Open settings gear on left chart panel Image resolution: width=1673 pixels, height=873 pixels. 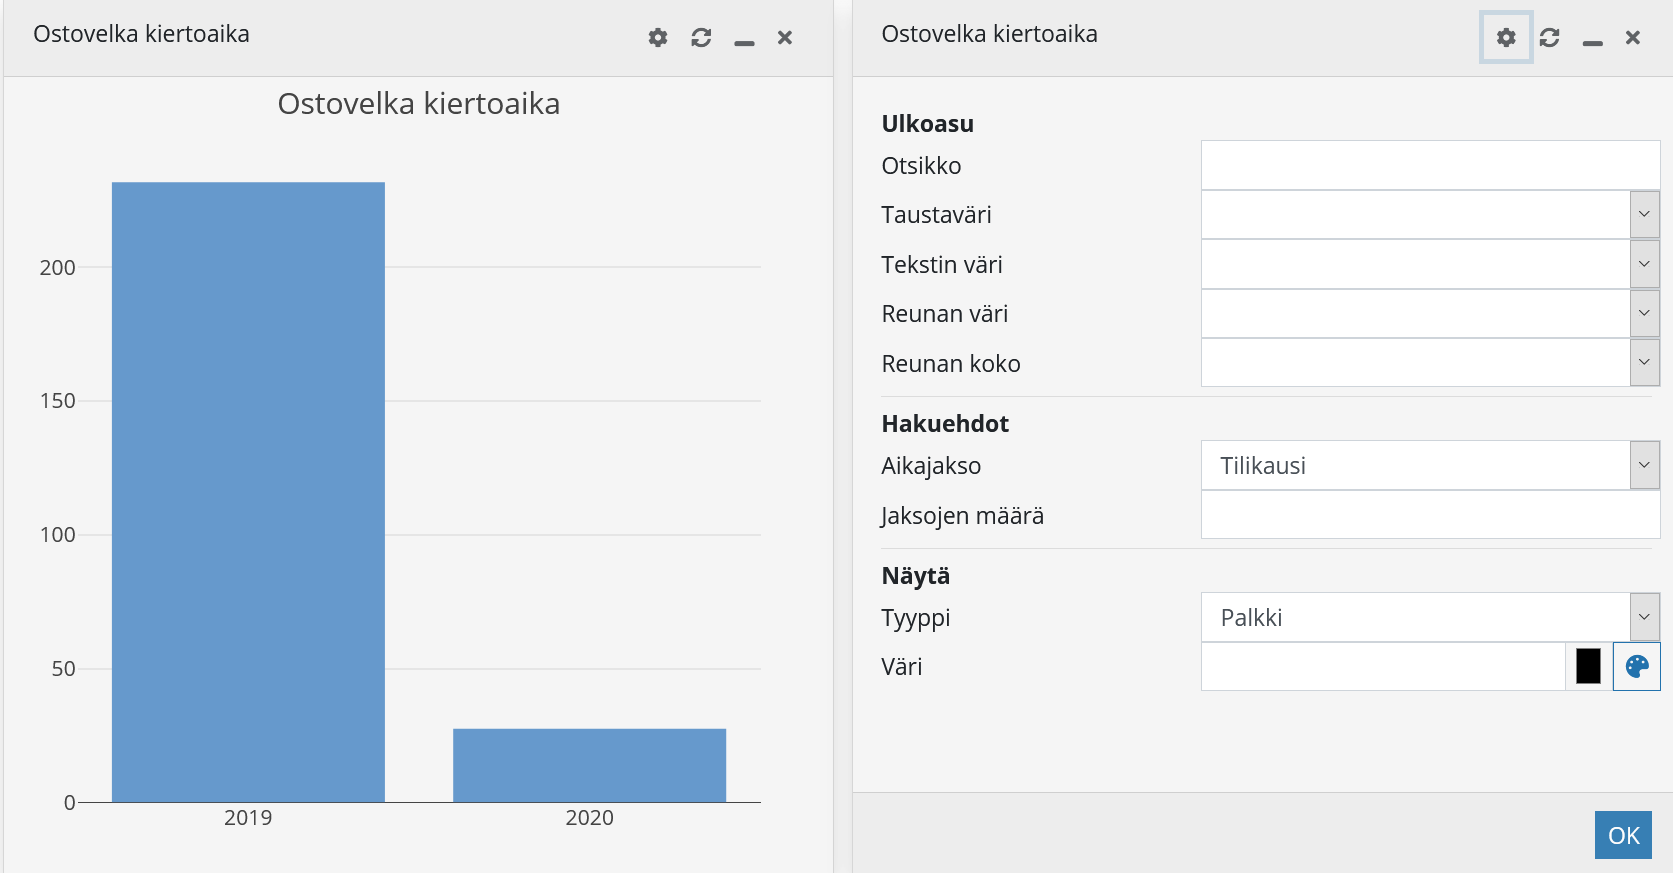tap(657, 38)
